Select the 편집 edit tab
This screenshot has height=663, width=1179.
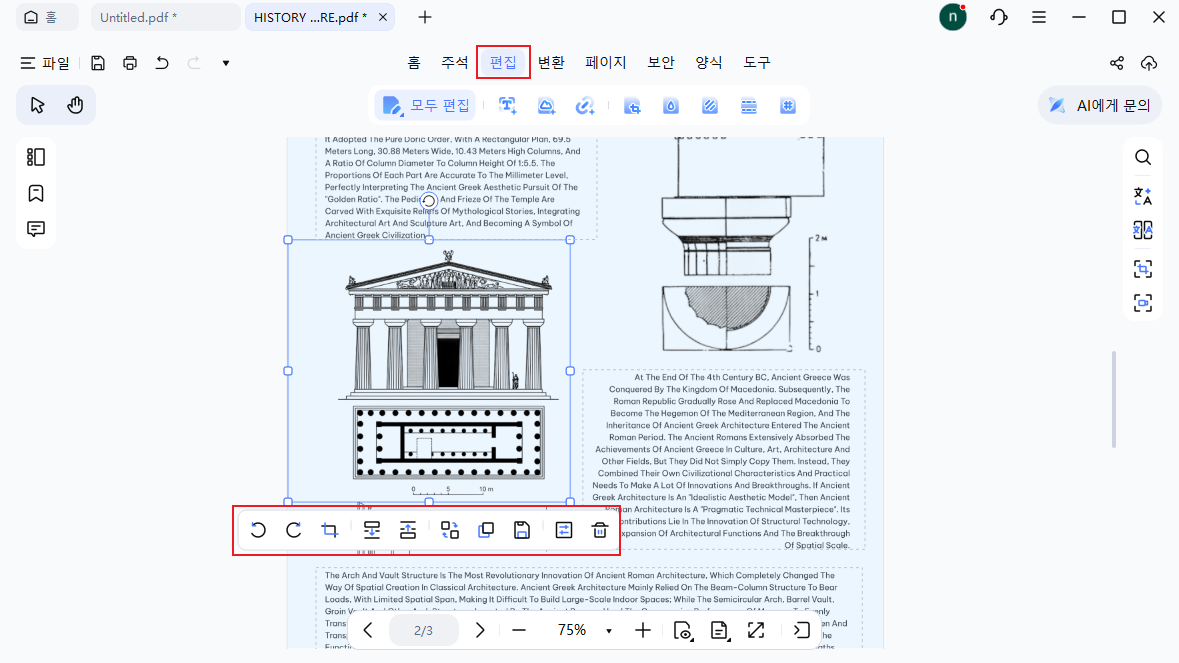(503, 62)
